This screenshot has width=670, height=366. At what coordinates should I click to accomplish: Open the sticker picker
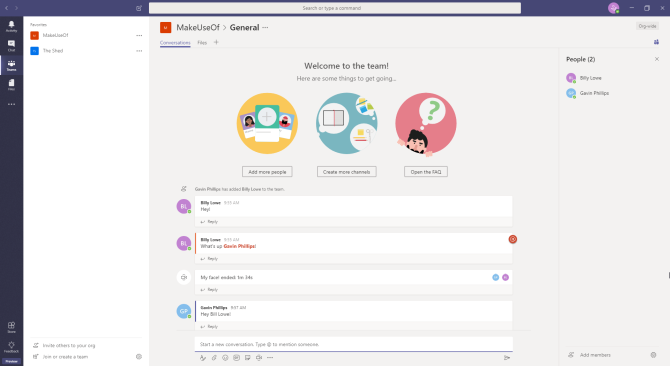pyautogui.click(x=247, y=358)
